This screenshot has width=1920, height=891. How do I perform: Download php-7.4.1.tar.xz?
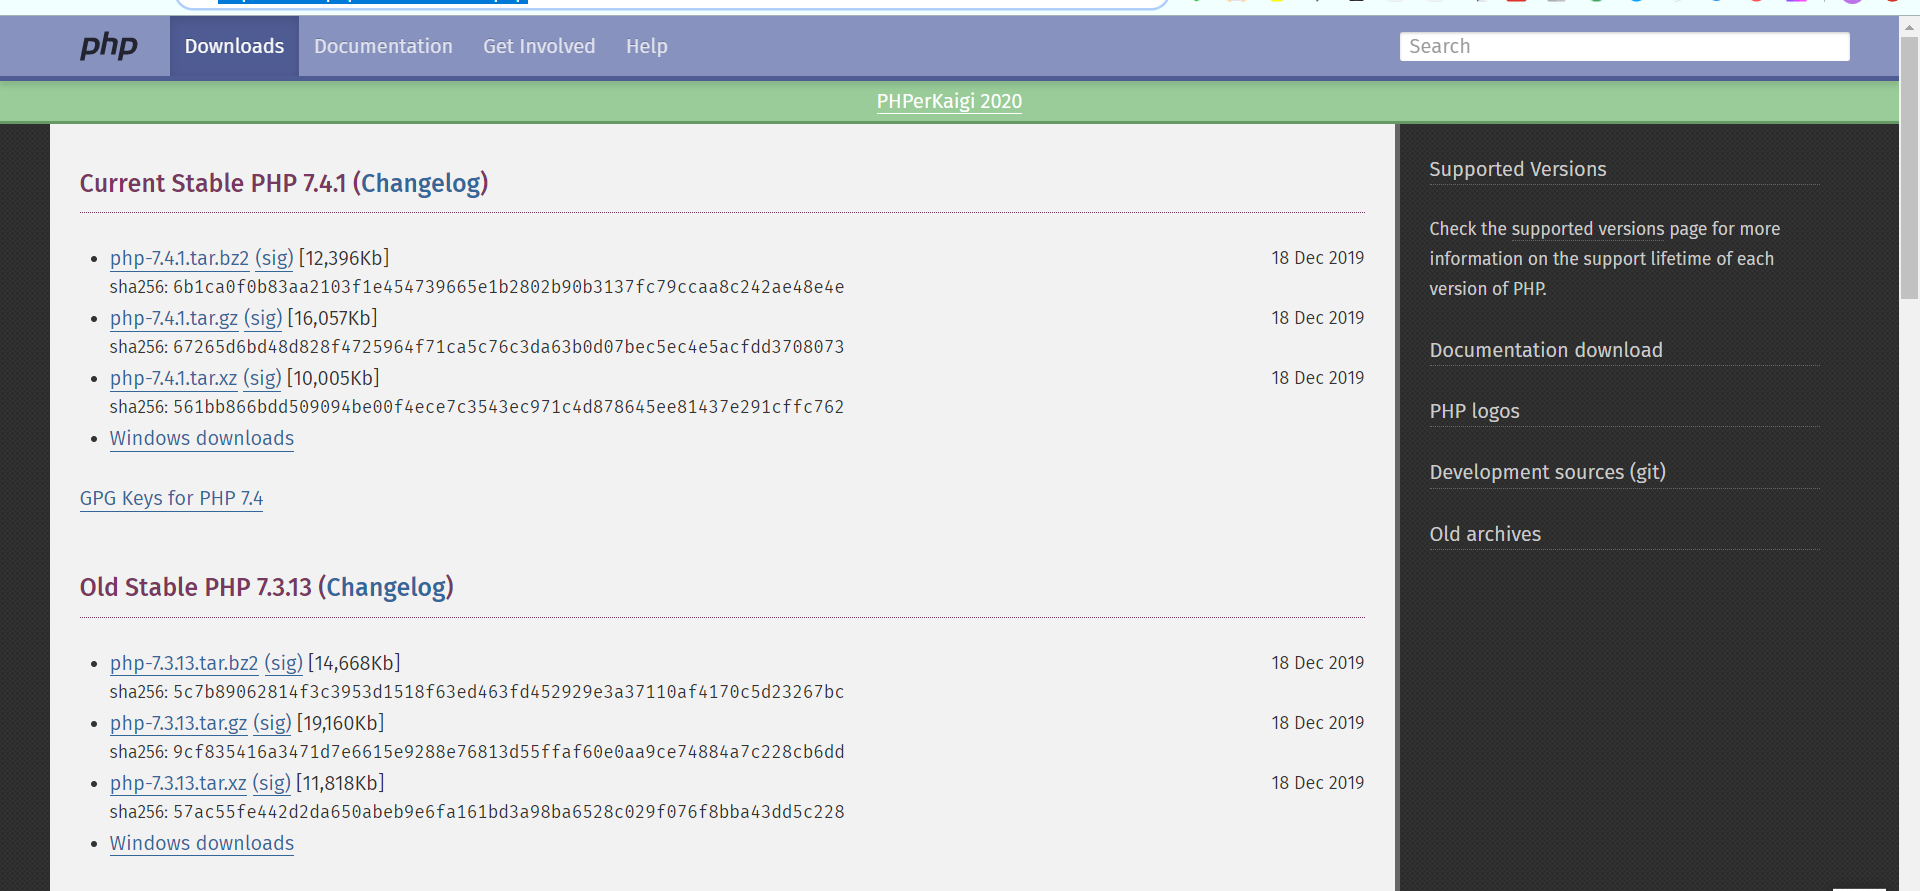(x=173, y=378)
